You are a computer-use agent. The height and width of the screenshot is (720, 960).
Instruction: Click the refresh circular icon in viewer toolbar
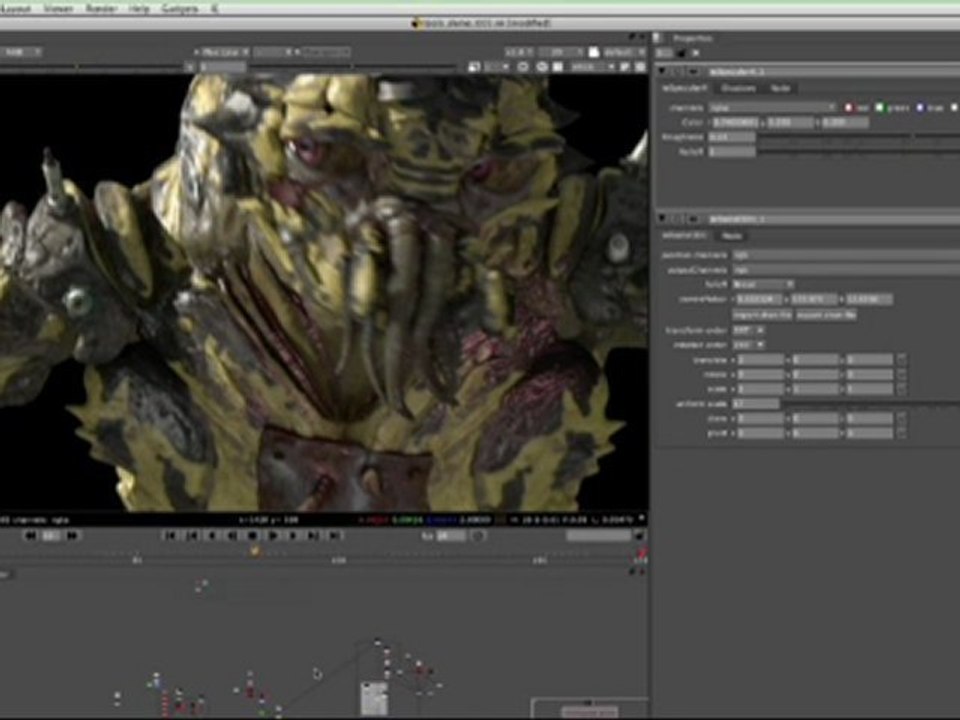click(523, 67)
